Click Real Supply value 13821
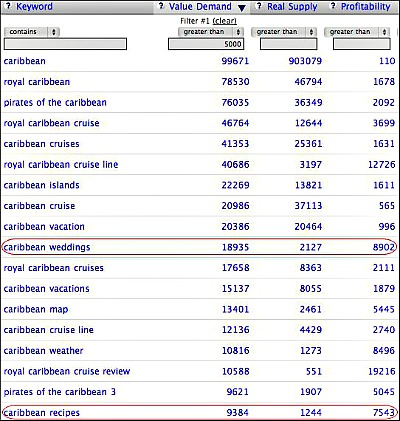The image size is (400, 421). [x=308, y=185]
